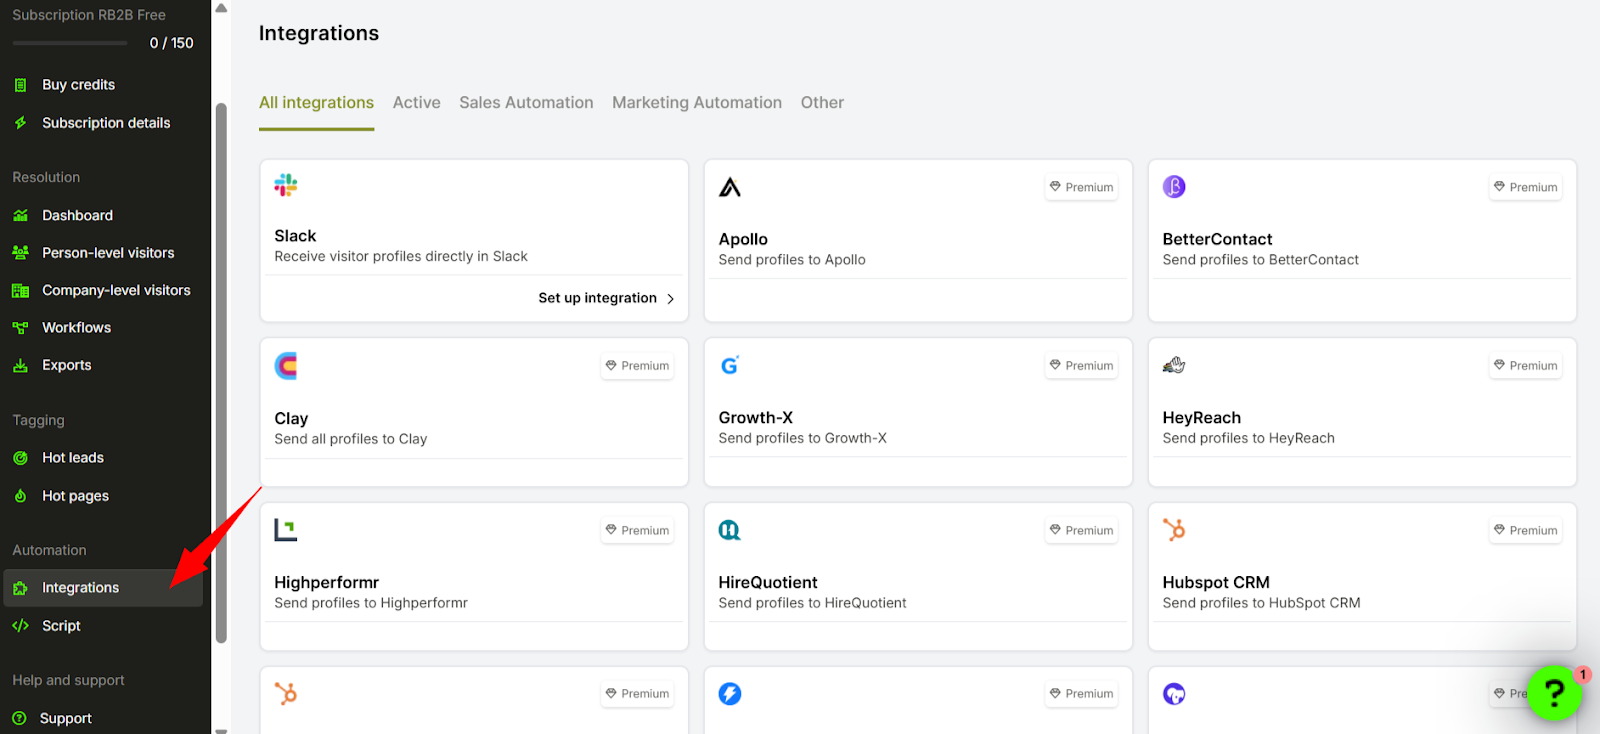Go to Dashboard
The width and height of the screenshot is (1600, 734).
(x=77, y=215)
